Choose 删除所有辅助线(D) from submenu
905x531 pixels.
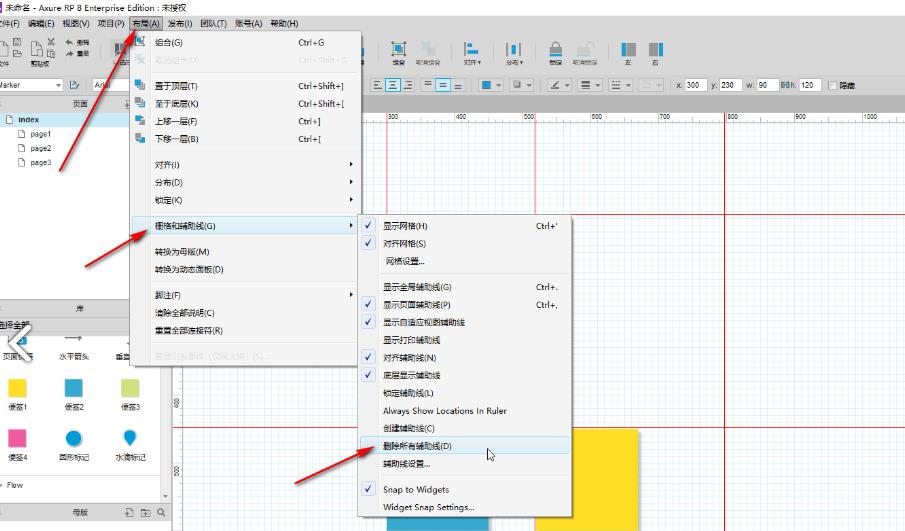[417, 446]
